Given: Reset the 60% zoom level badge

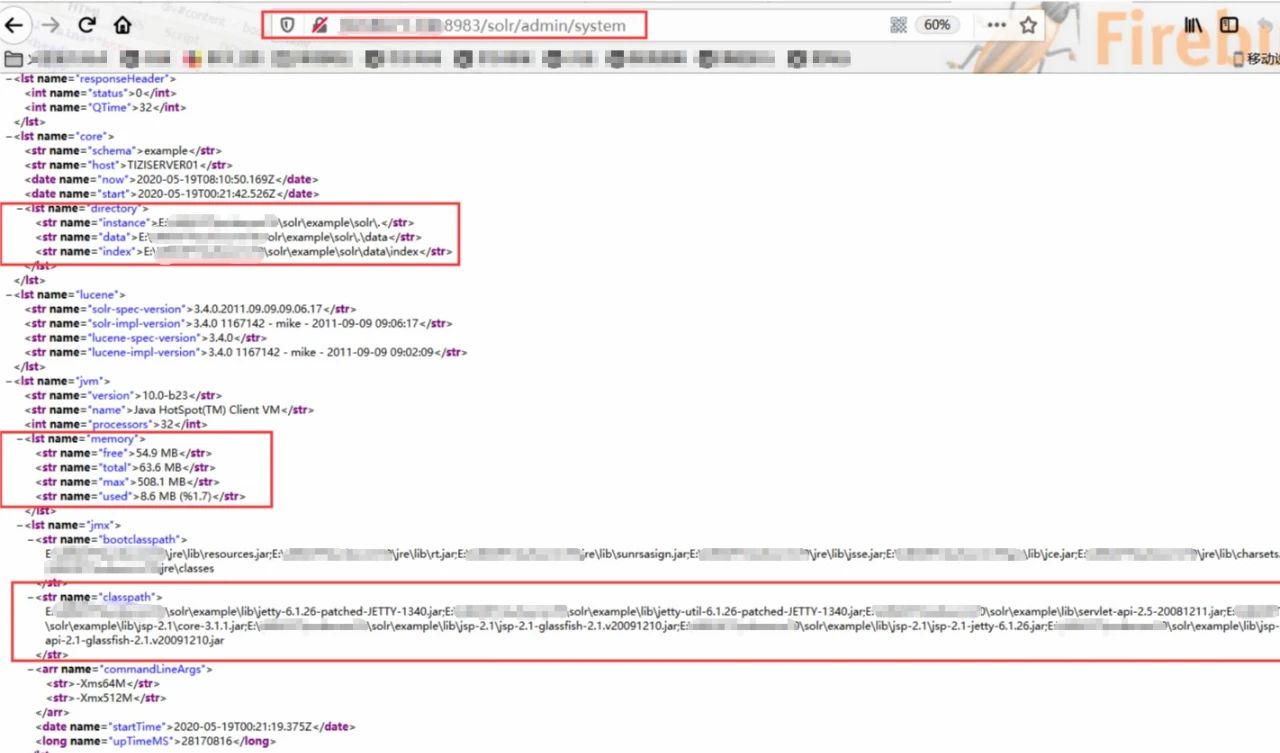Looking at the screenshot, I should (x=937, y=25).
